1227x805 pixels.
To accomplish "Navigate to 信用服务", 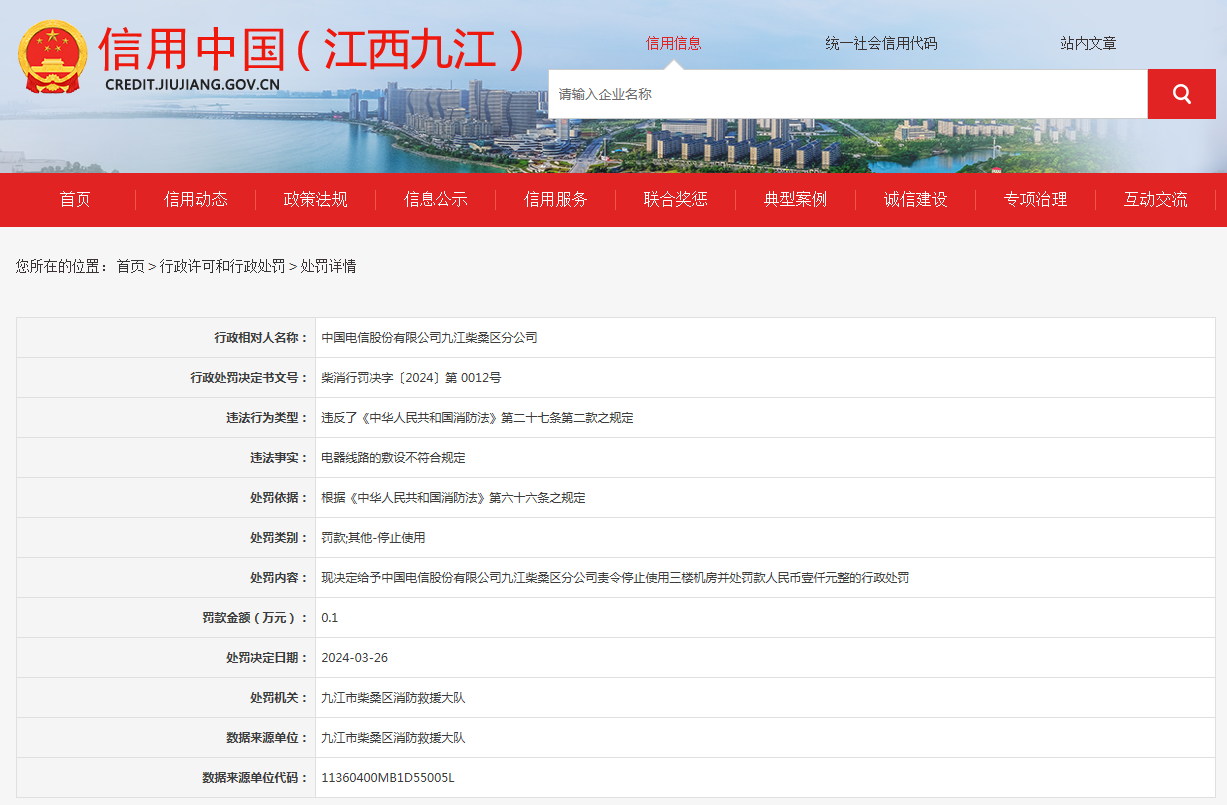I will [x=556, y=199].
